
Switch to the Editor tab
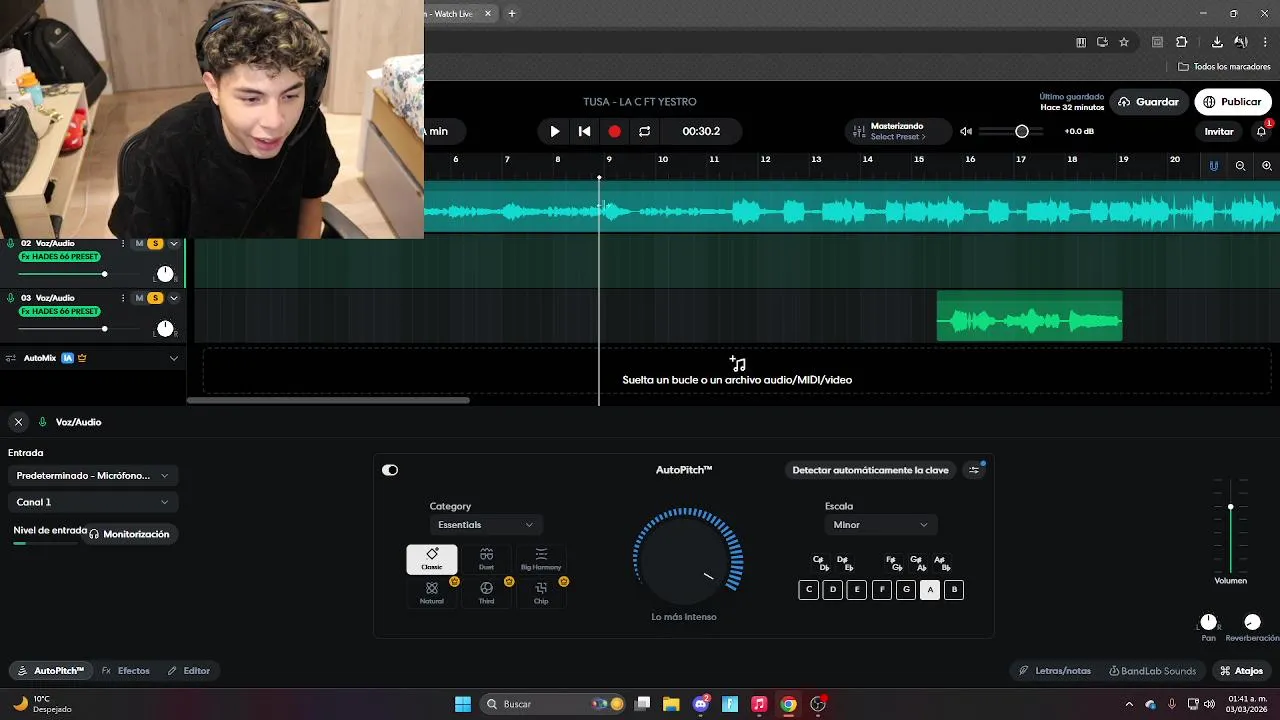click(x=188, y=671)
